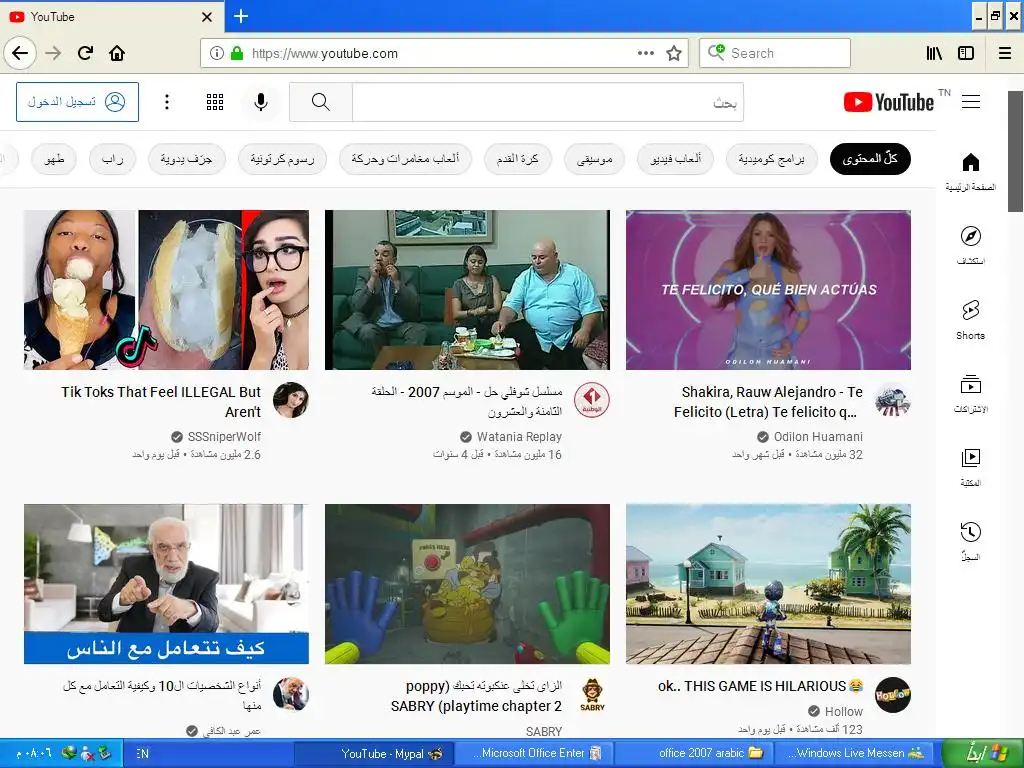Open the browser home page icon
Viewport: 1024px width, 768px height.
coord(117,53)
